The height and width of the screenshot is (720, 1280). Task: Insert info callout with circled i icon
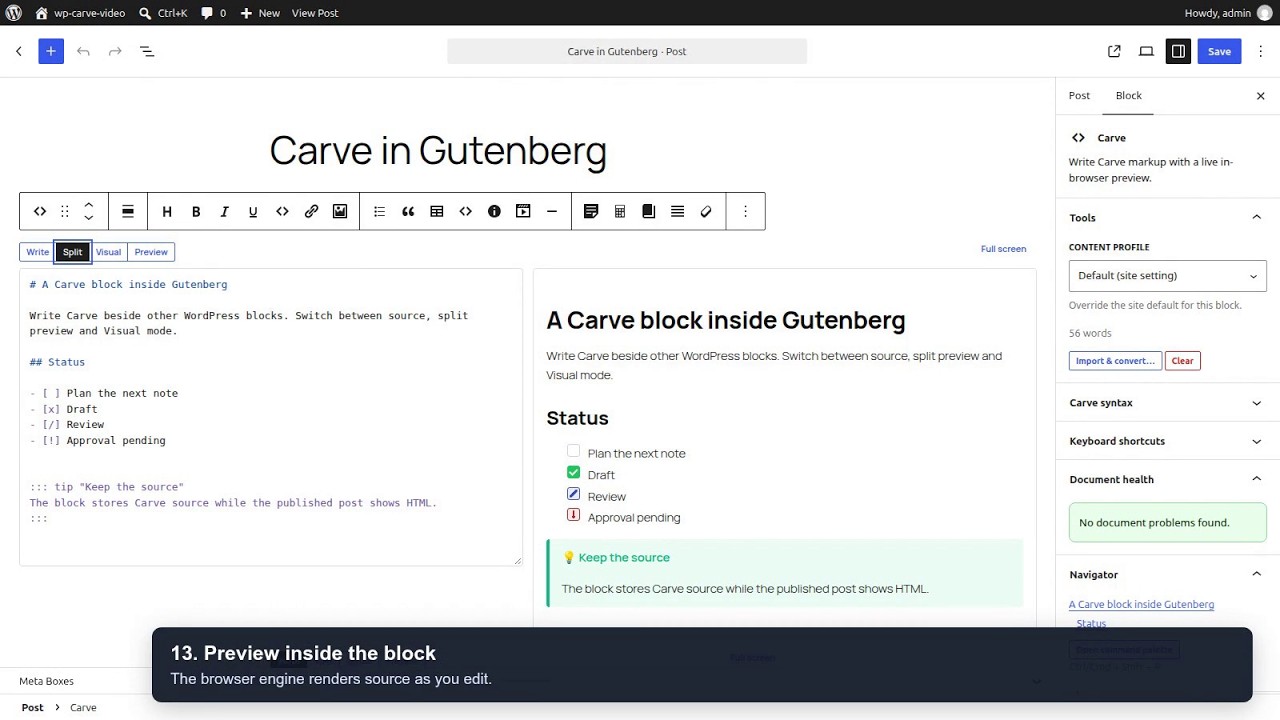point(494,211)
